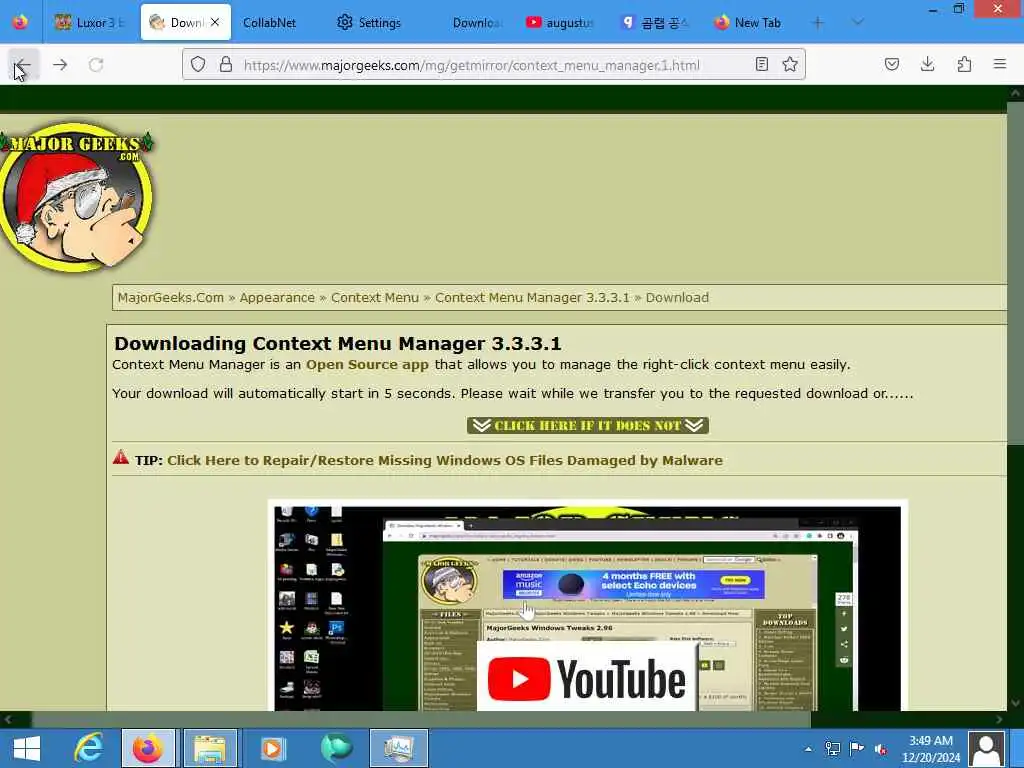Open the Downloads panel arrow icon

(927, 64)
